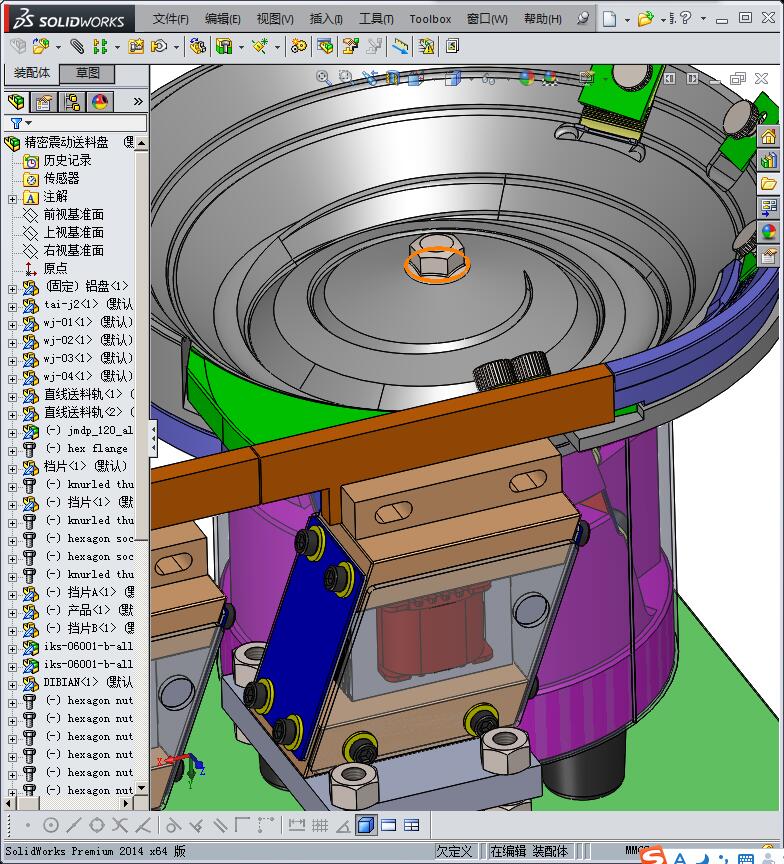This screenshot has height=864, width=784.
Task: Click the Assembly Features icon
Action: click(x=224, y=46)
